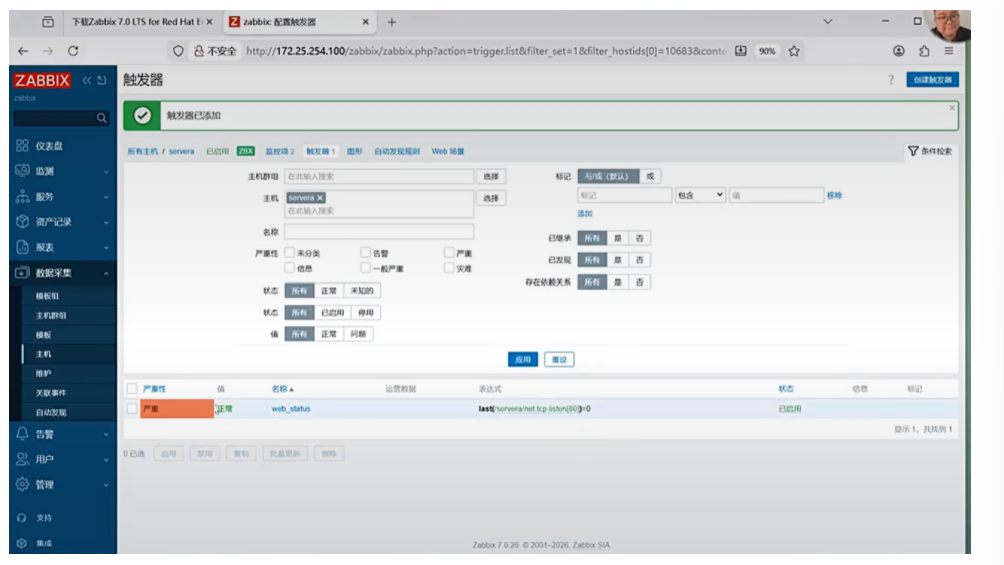Tick the web_status row checkbox
Viewport: 1004px width, 565px height.
[x=132, y=409]
